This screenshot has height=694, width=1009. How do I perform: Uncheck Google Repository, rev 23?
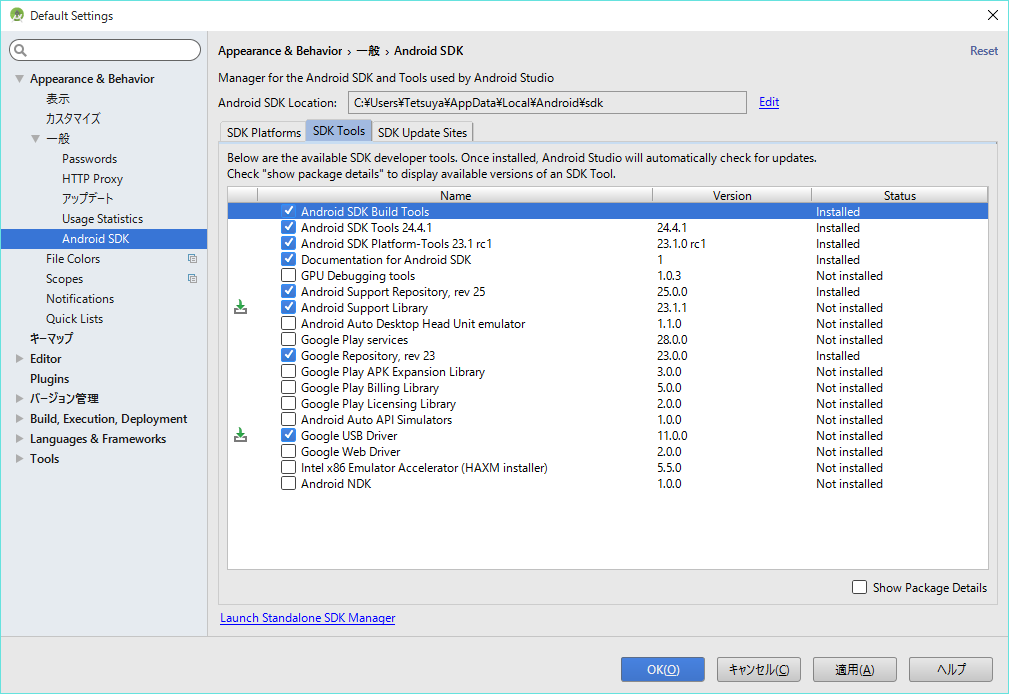tap(288, 355)
